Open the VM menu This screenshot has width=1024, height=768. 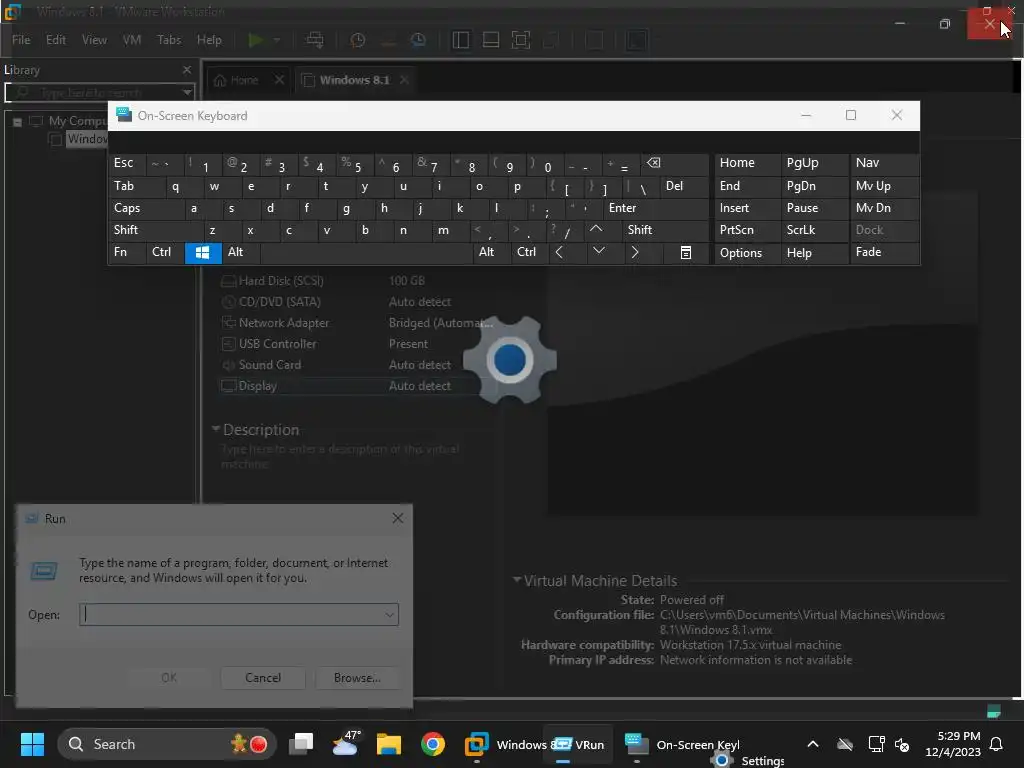[132, 40]
